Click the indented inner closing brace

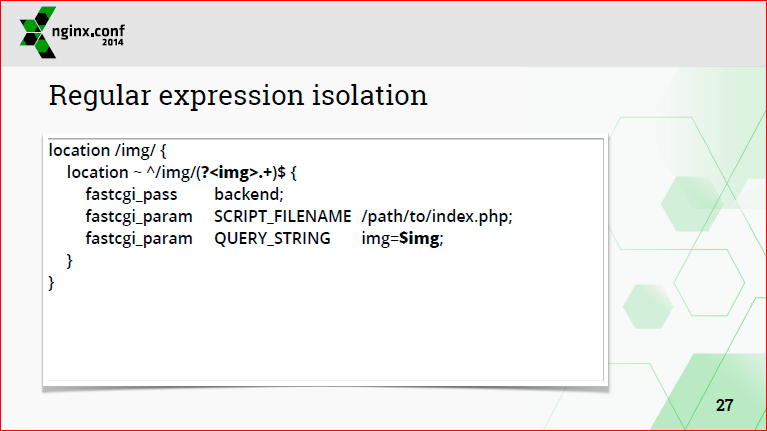point(70,261)
